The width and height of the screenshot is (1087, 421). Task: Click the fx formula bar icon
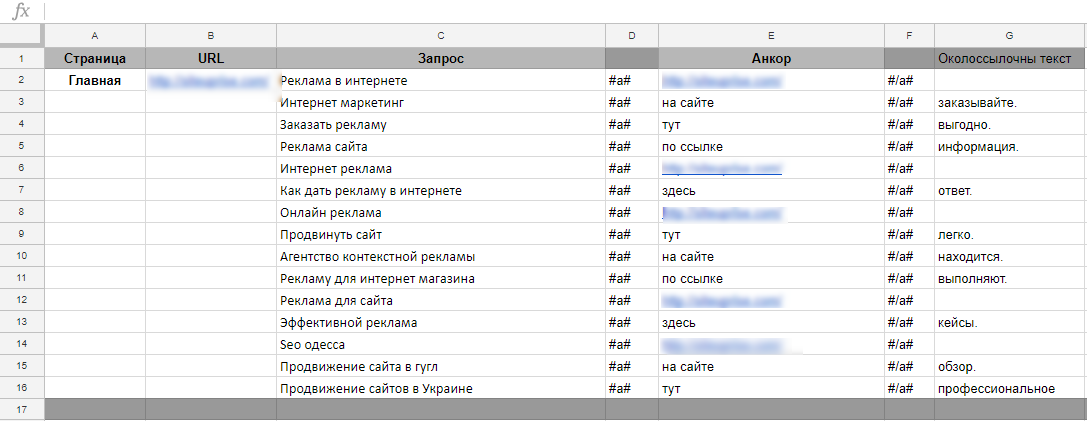tap(21, 11)
